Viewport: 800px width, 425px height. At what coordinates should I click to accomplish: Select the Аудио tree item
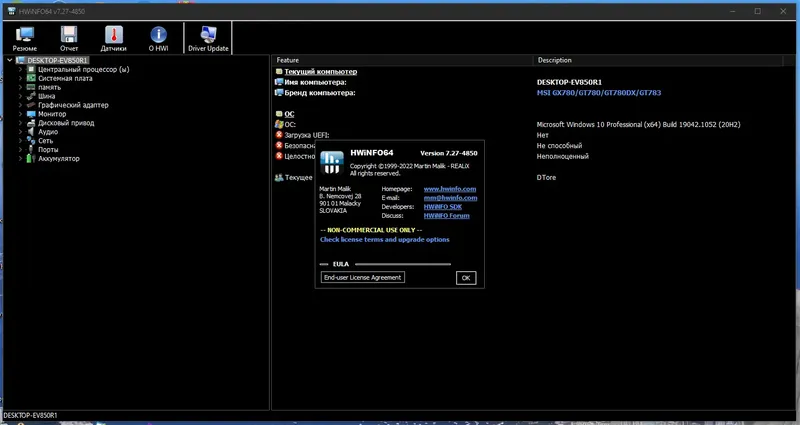48,132
